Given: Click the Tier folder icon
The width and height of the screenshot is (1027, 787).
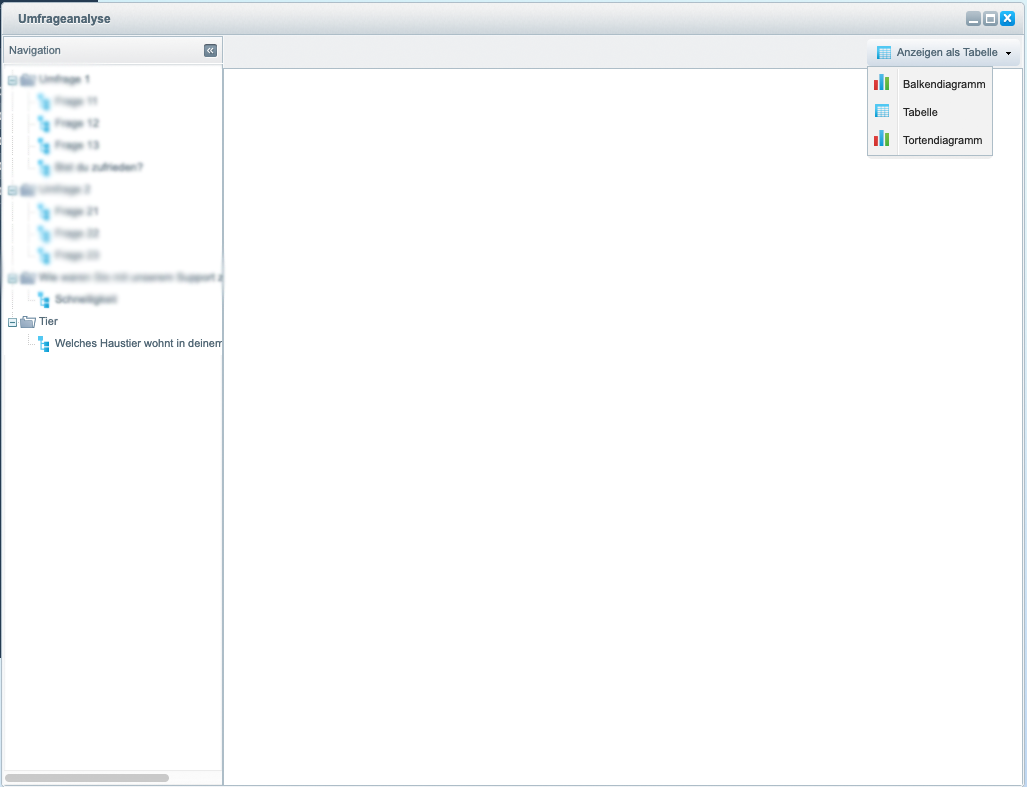Looking at the screenshot, I should tap(27, 322).
